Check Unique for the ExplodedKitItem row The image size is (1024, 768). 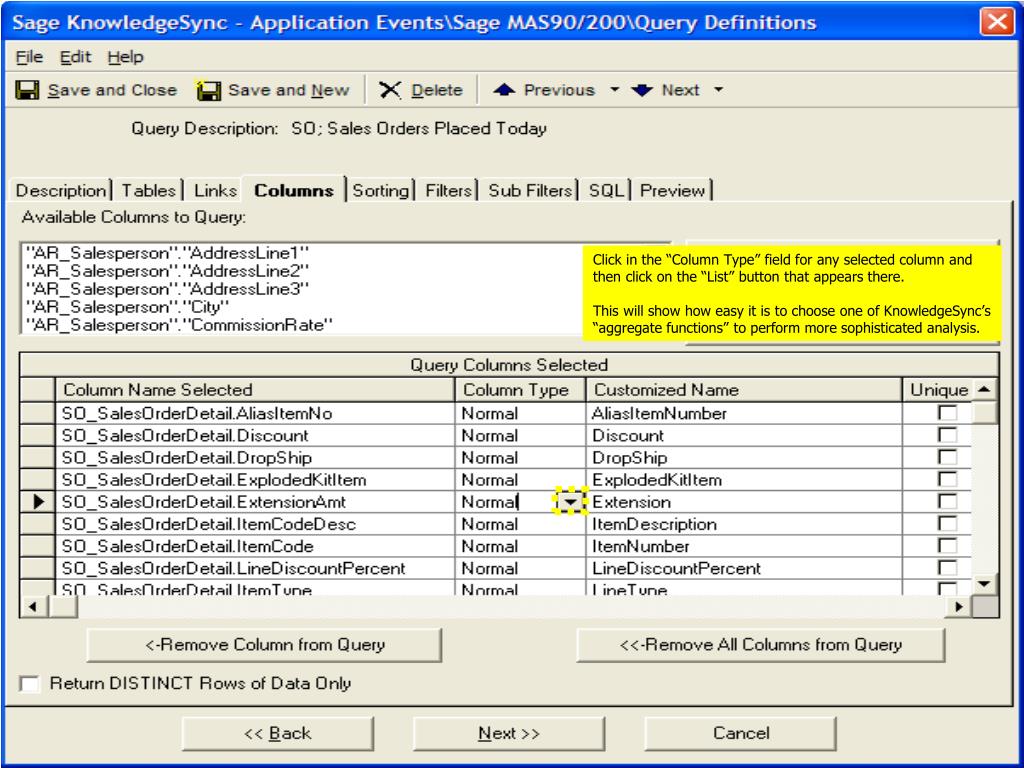(947, 479)
